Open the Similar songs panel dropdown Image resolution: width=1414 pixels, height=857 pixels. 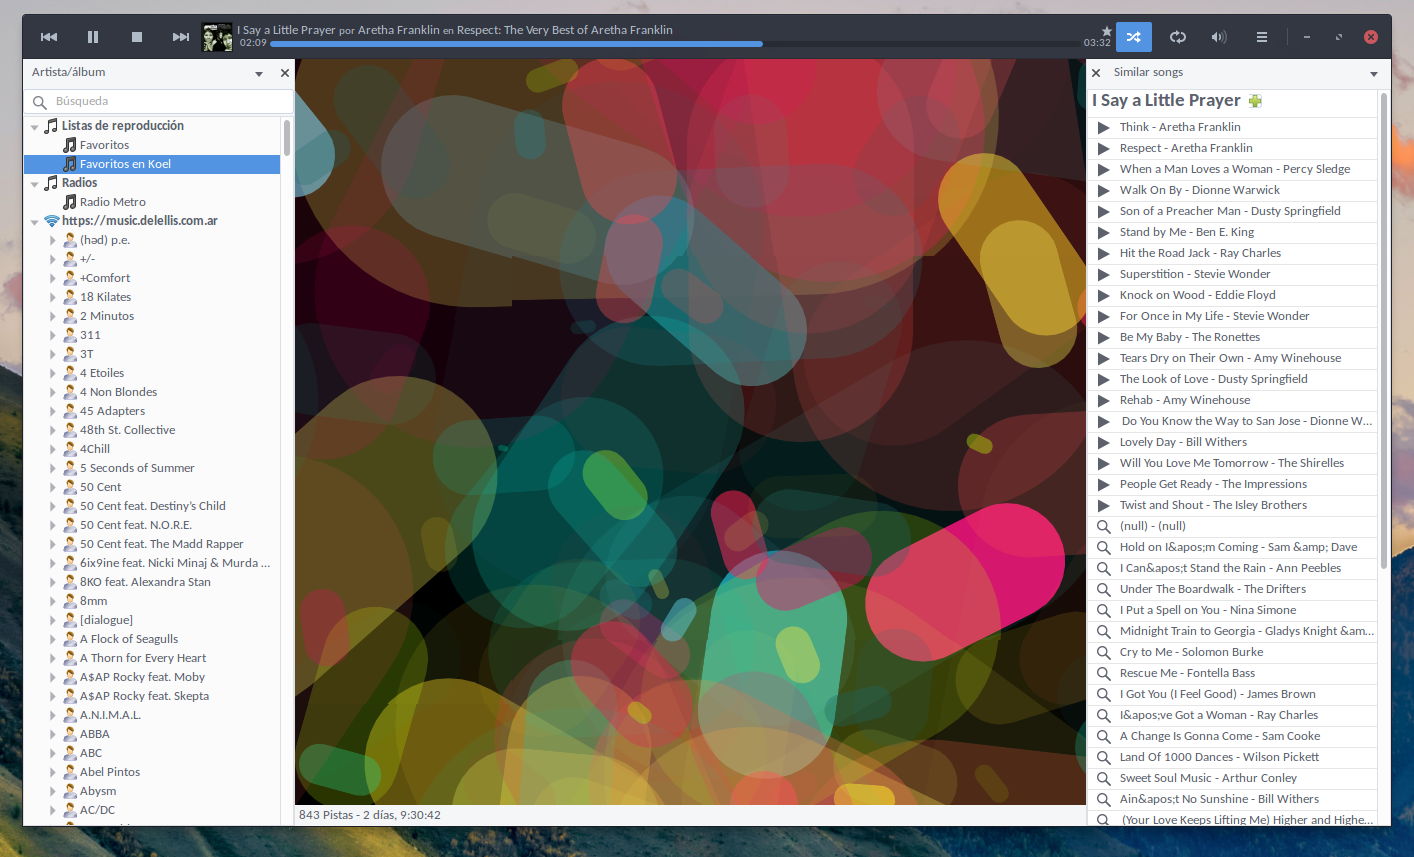point(1374,73)
